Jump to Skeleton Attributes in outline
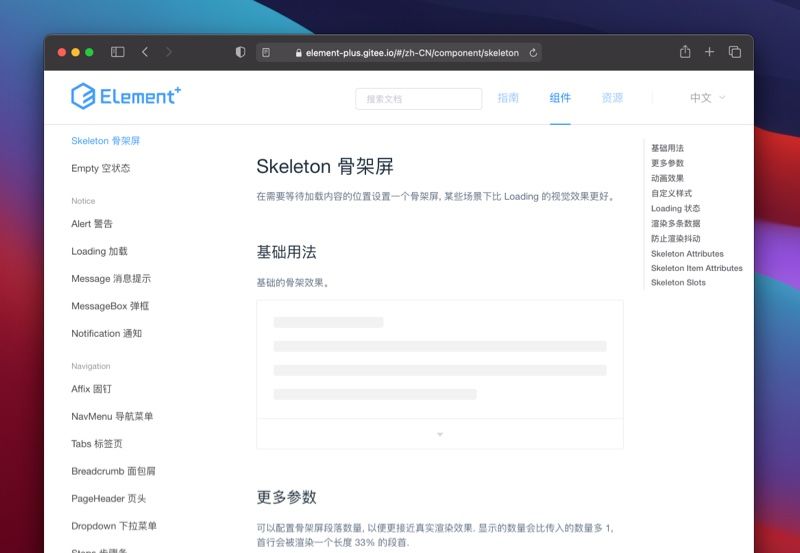The width and height of the screenshot is (800, 553). click(687, 254)
